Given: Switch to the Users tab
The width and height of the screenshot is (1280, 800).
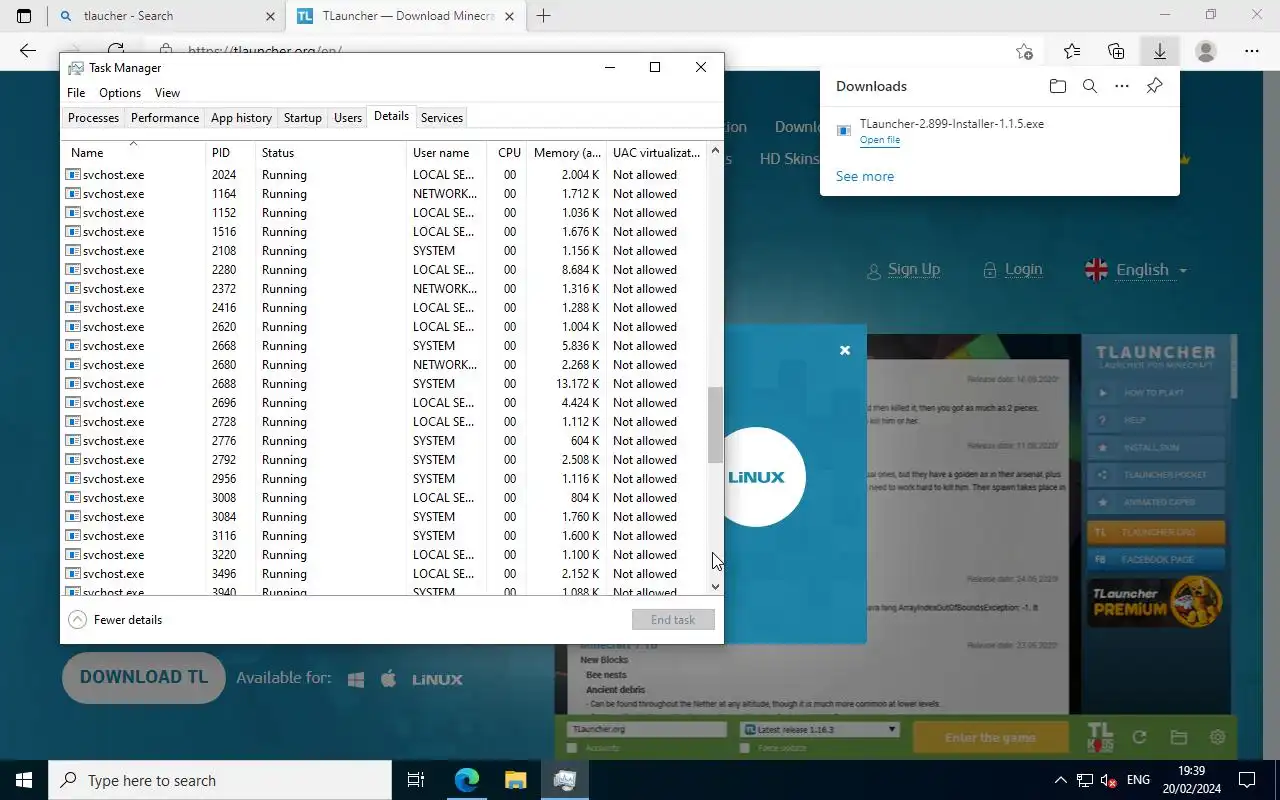Looking at the screenshot, I should [348, 118].
